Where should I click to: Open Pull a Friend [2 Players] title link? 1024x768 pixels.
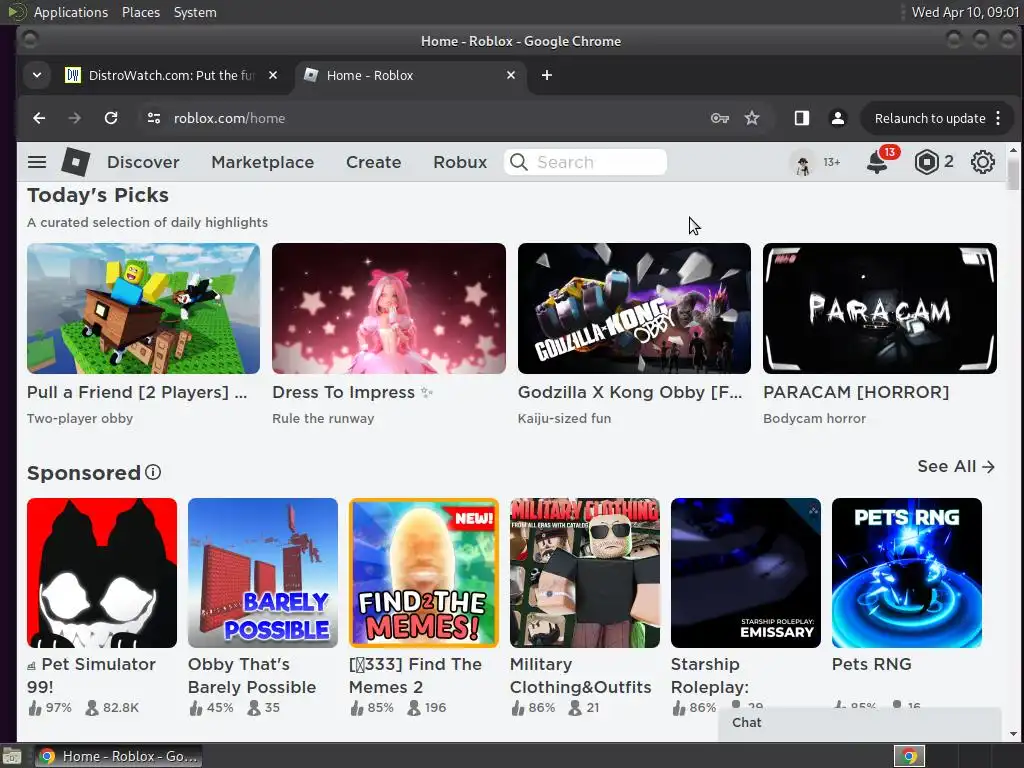(137, 392)
